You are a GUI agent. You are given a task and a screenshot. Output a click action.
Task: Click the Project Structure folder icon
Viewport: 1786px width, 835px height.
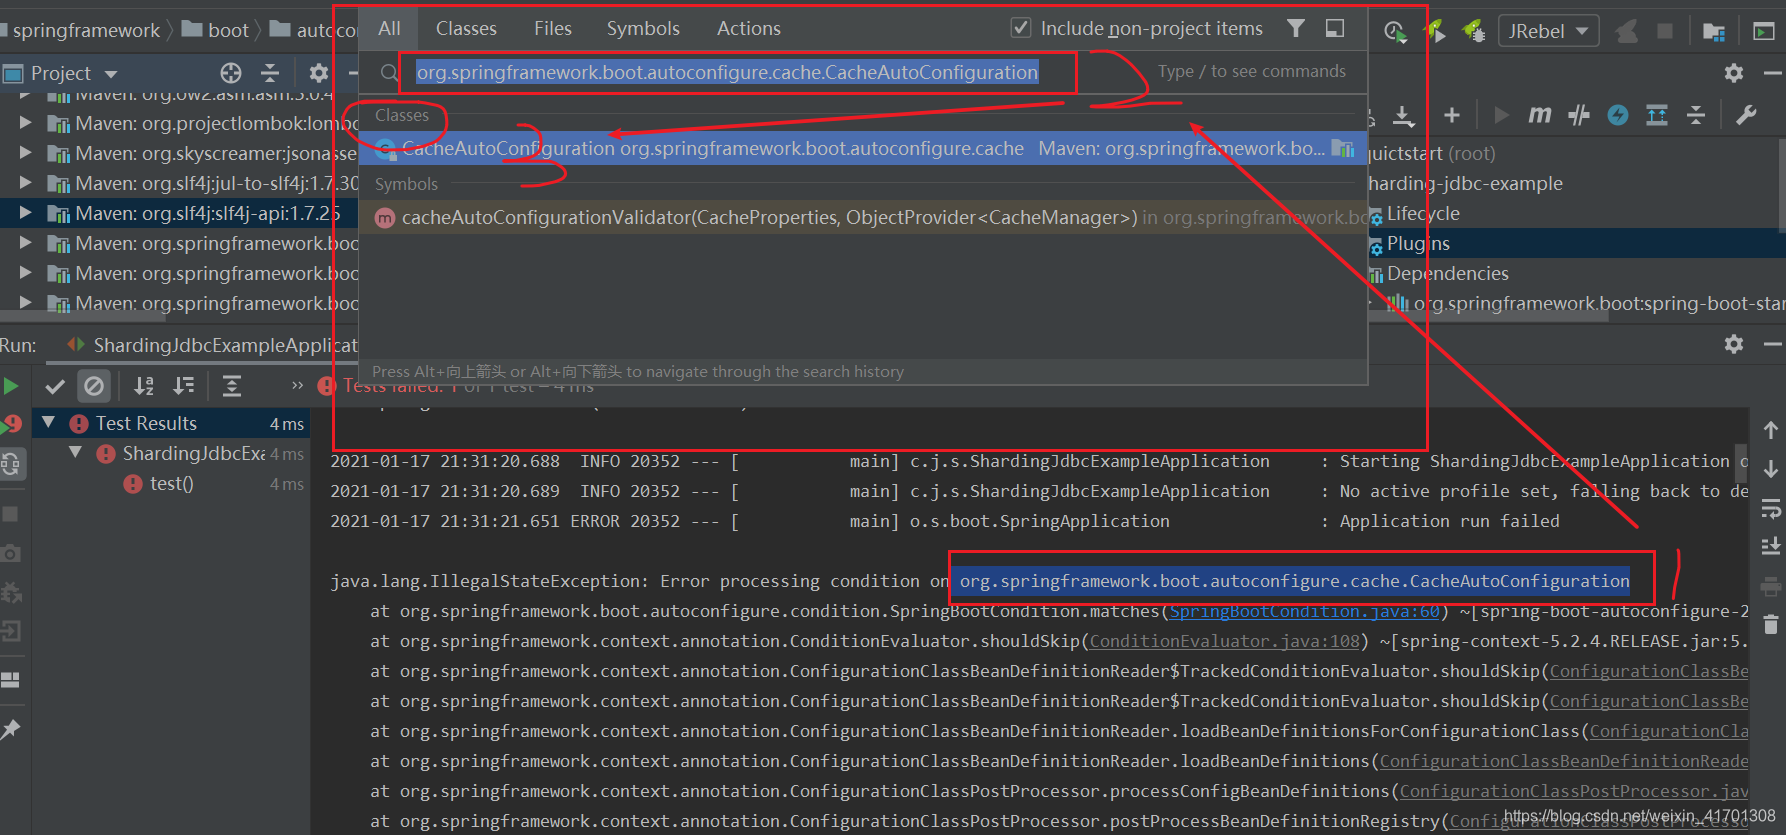[x=1714, y=32]
